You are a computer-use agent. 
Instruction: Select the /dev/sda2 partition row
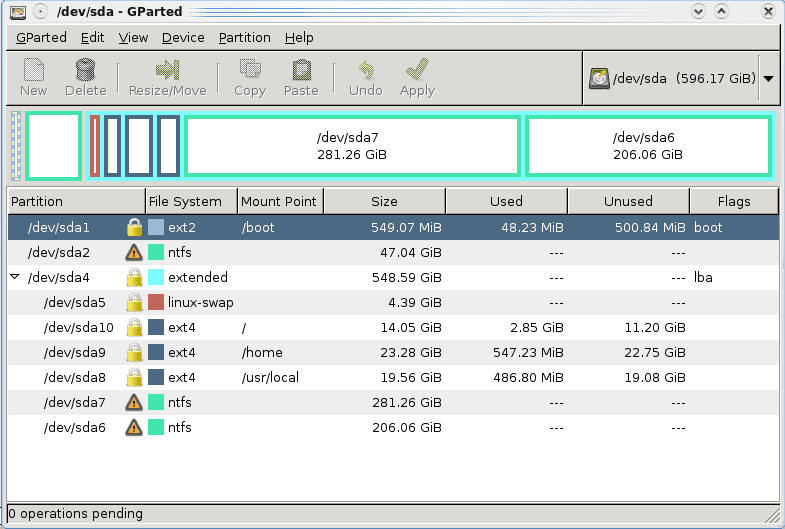tap(394, 252)
